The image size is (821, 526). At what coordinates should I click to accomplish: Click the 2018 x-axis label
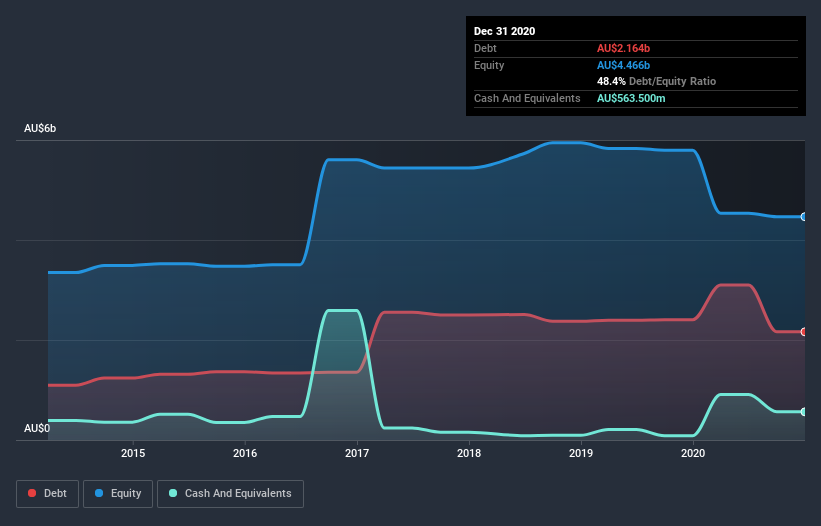tap(469, 453)
